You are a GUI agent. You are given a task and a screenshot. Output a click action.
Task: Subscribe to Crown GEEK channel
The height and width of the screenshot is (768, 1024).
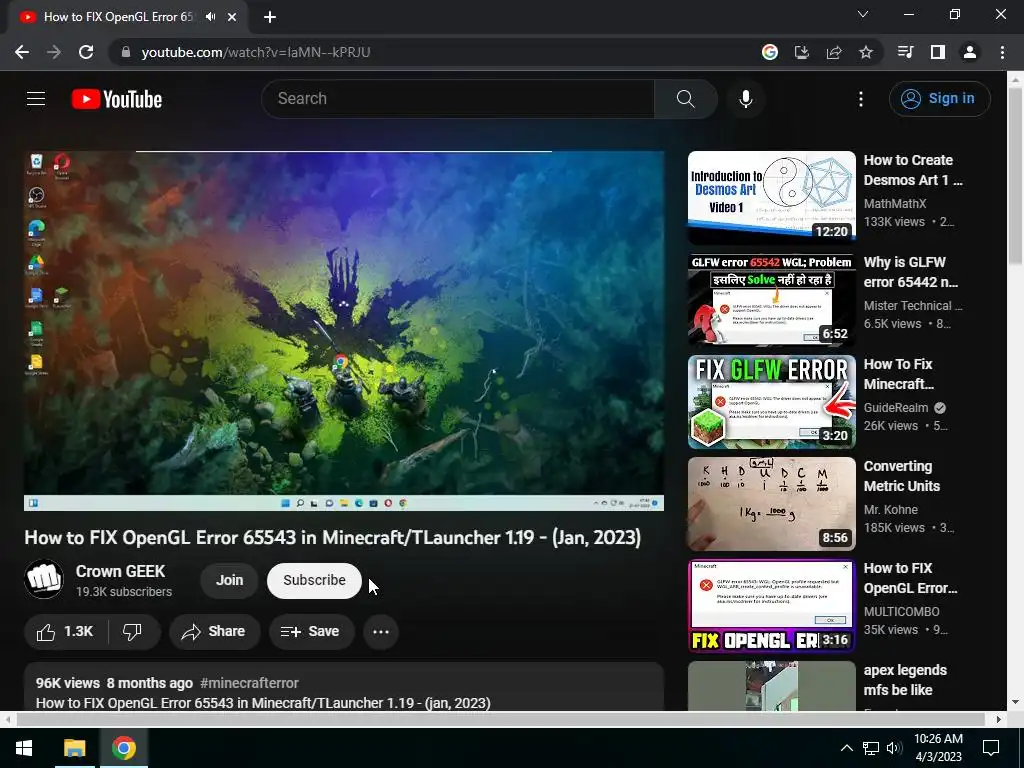[314, 581]
